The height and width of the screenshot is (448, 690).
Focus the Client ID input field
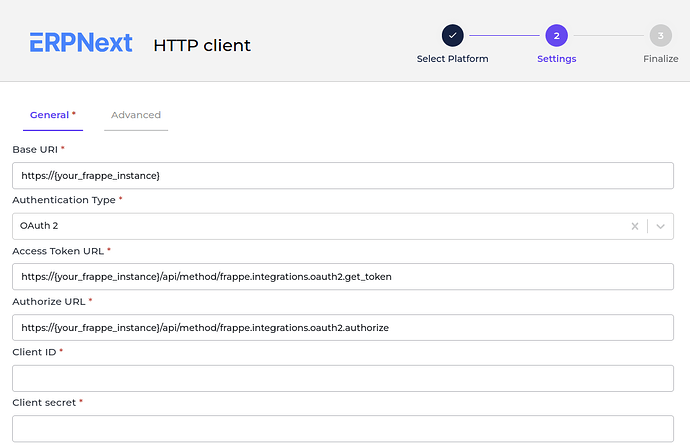click(343, 378)
